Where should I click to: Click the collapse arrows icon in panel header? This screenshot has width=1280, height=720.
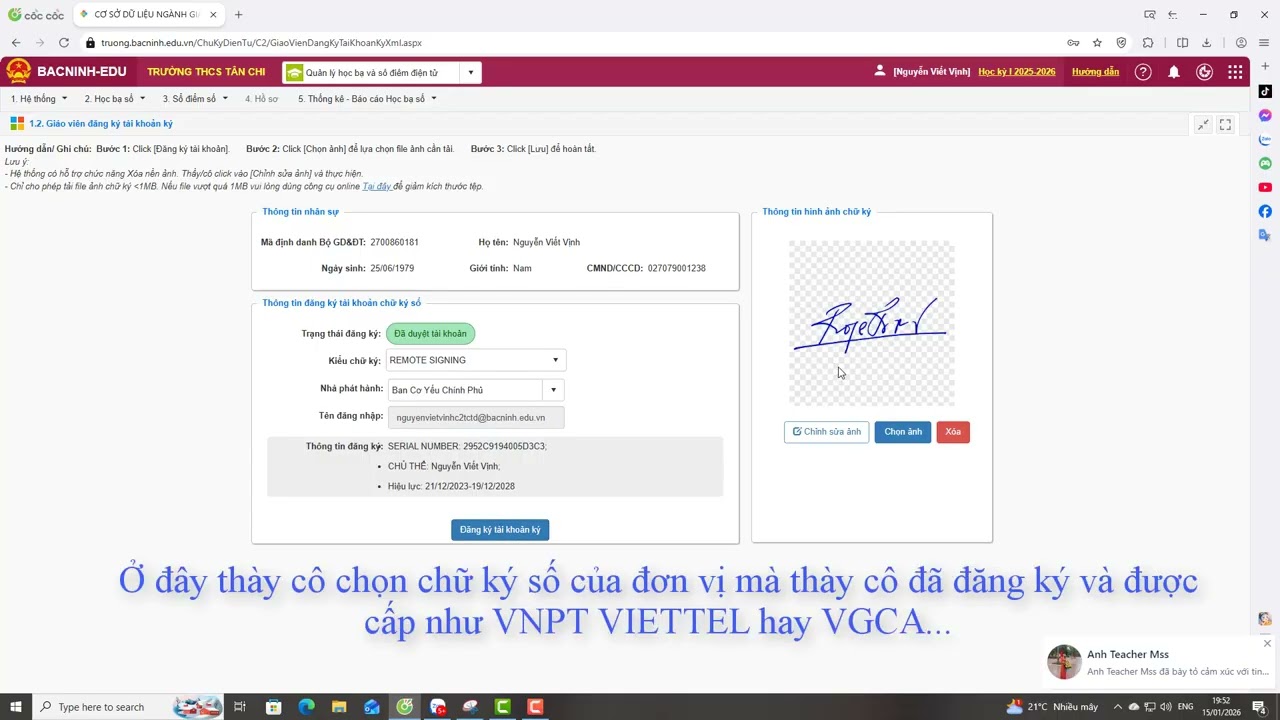coord(1203,124)
